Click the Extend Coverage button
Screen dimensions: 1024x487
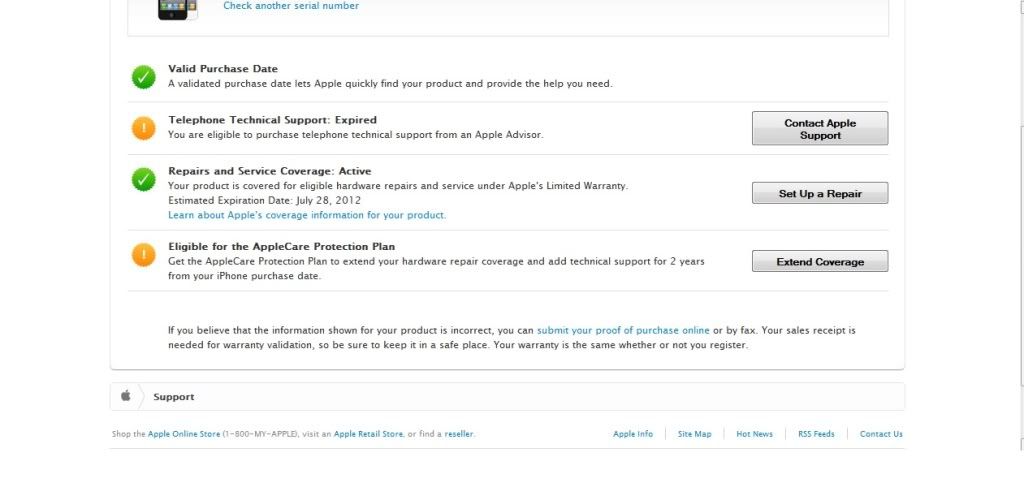coord(820,262)
